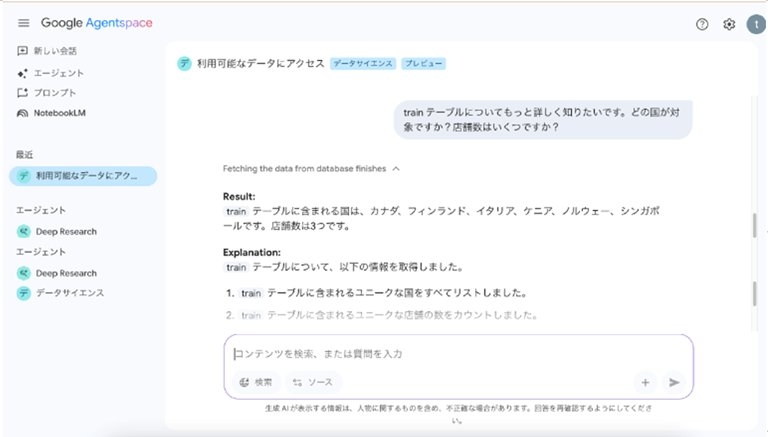Click the plus attach button
The image size is (768, 437).
point(645,383)
